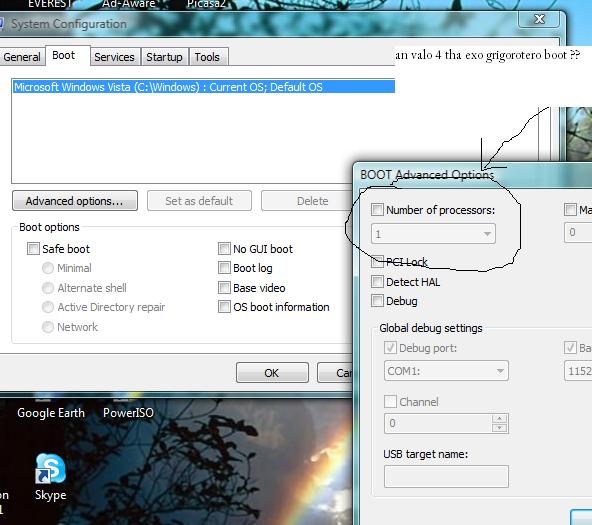Switch to the Services tab
This screenshot has width=592, height=525.
click(x=114, y=57)
